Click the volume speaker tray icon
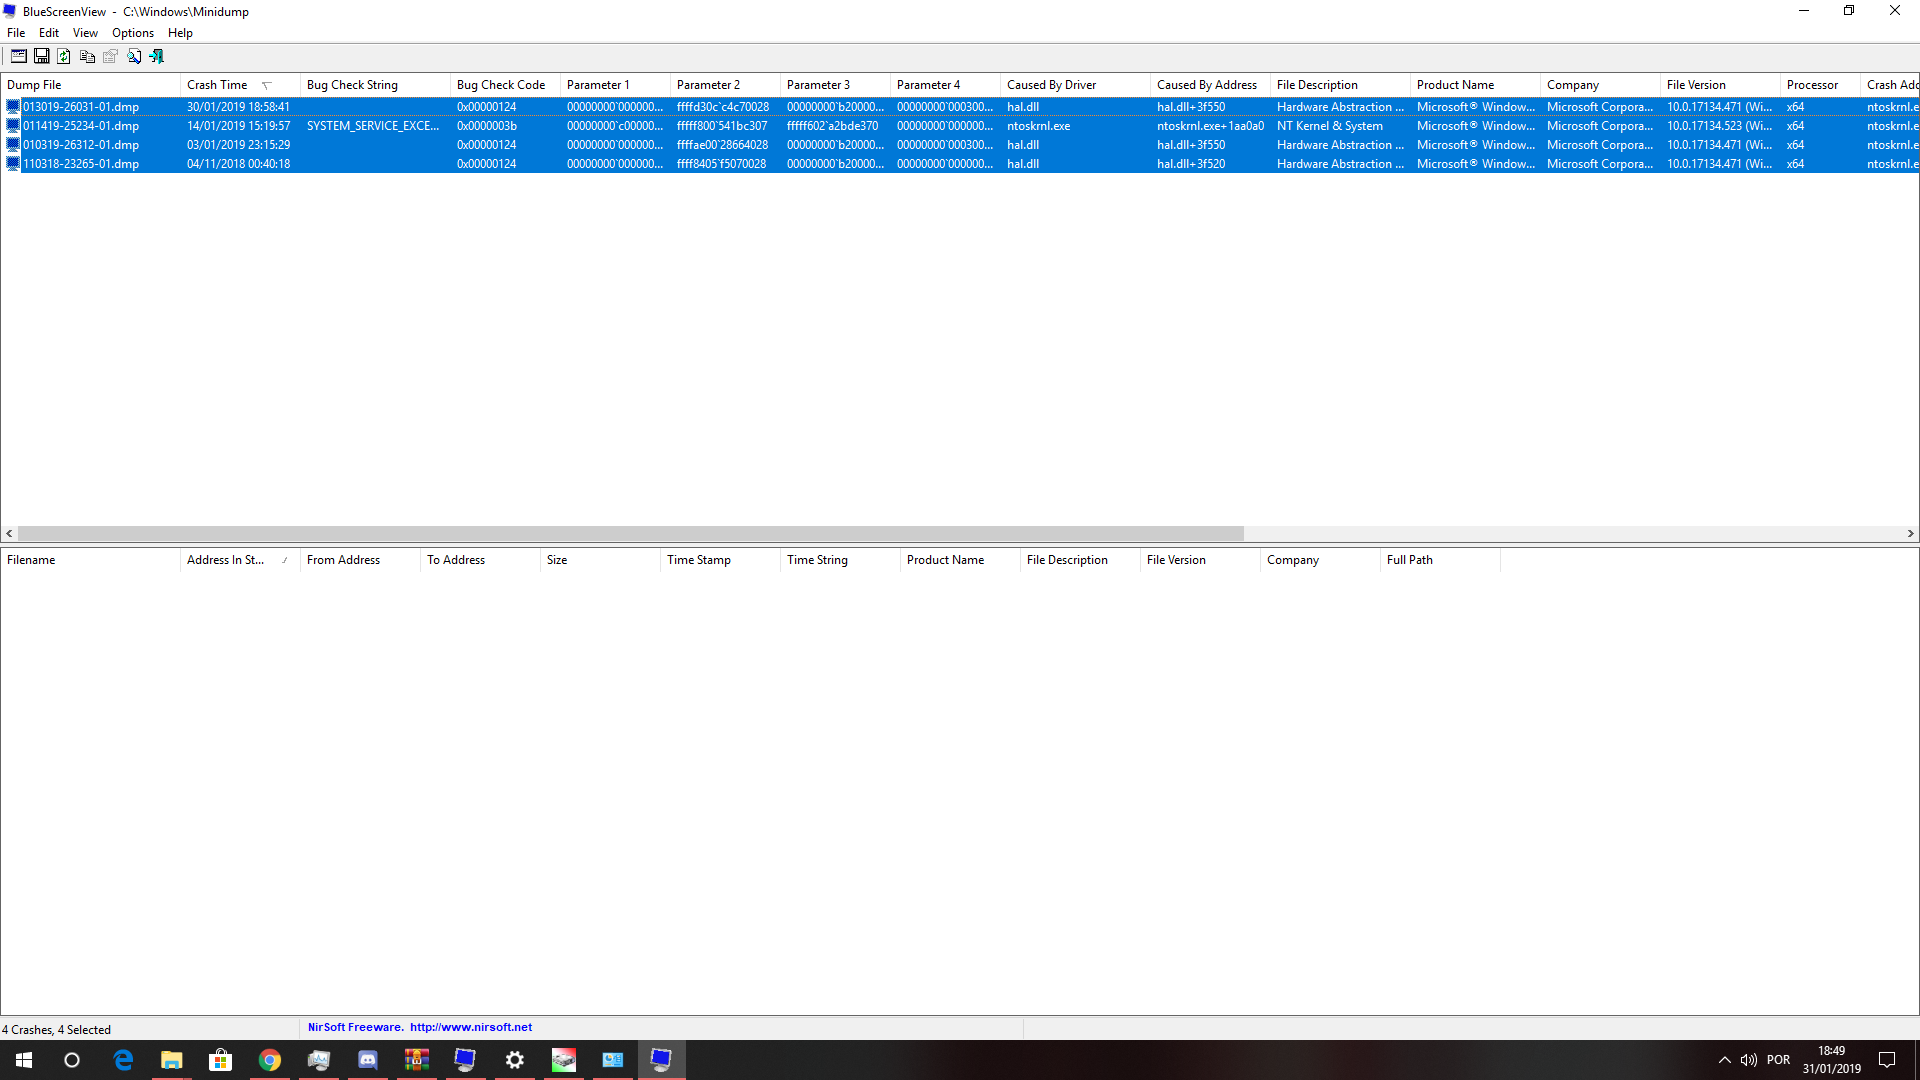This screenshot has width=1920, height=1080. [1748, 1060]
